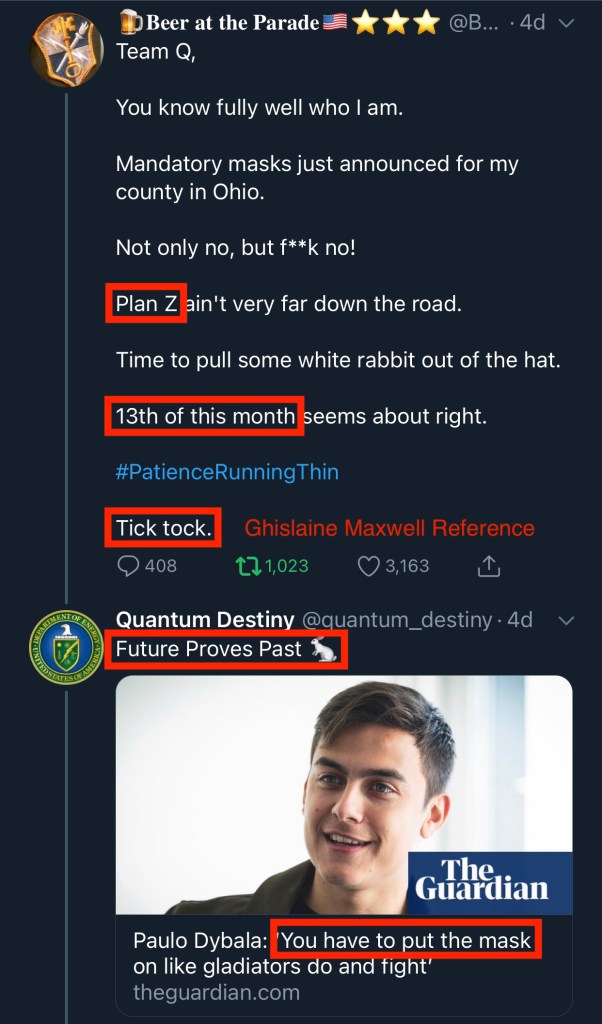This screenshot has width=602, height=1024.
Task: Open the Paulo Dybala article headline
Action: 330,953
